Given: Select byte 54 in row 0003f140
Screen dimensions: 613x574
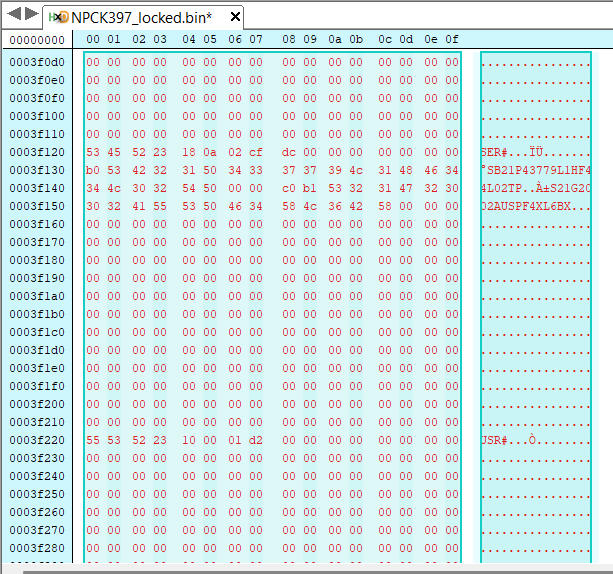Looking at the screenshot, I should (x=188, y=188).
